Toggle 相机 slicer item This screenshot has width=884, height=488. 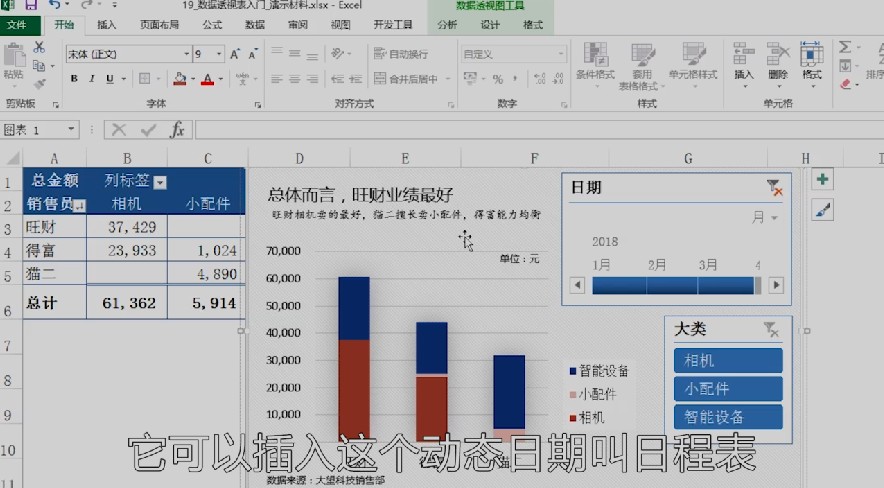728,361
